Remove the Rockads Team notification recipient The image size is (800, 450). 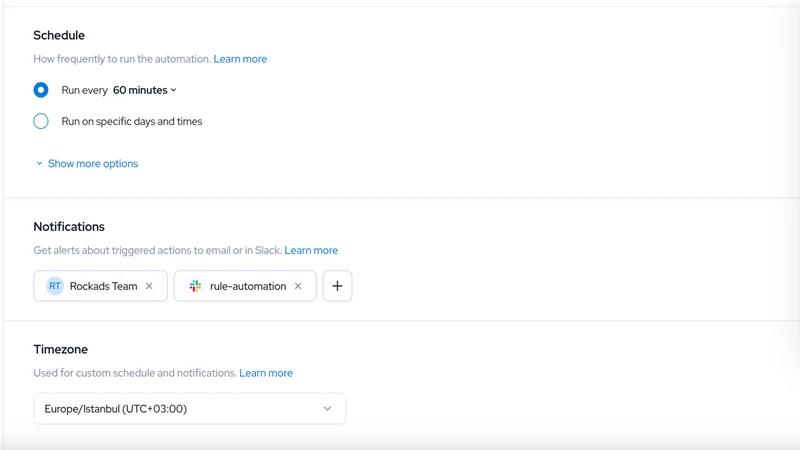tap(149, 286)
